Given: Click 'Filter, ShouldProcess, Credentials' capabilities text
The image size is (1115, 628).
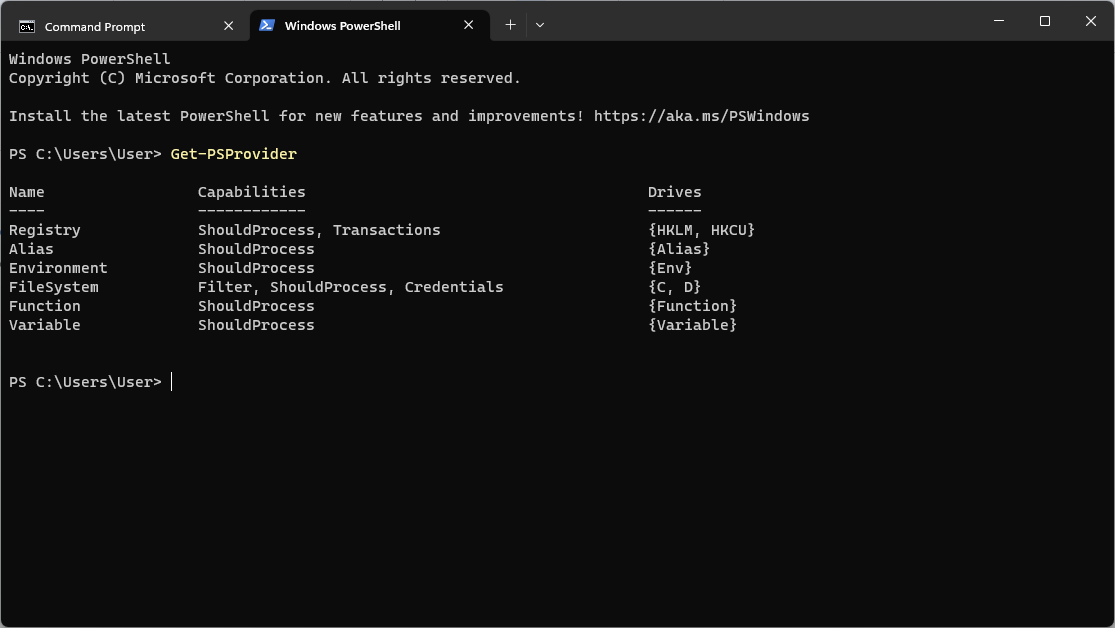Looking at the screenshot, I should (351, 287).
